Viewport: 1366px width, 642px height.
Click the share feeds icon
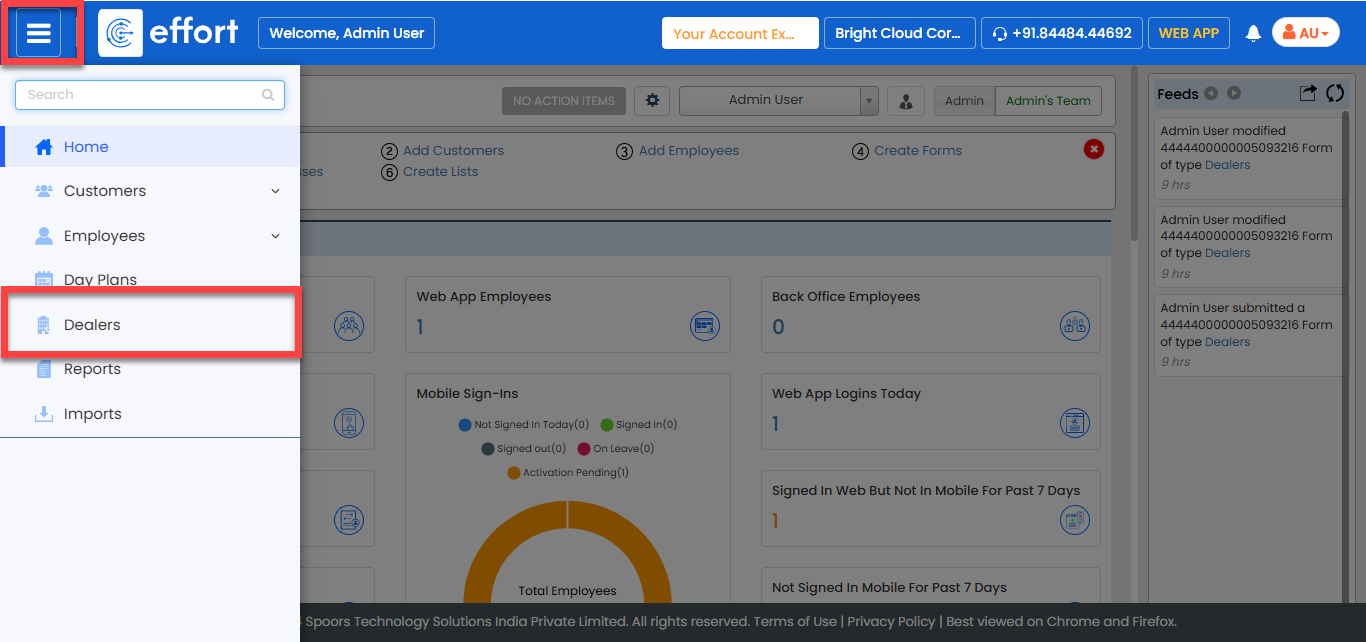(x=1308, y=93)
